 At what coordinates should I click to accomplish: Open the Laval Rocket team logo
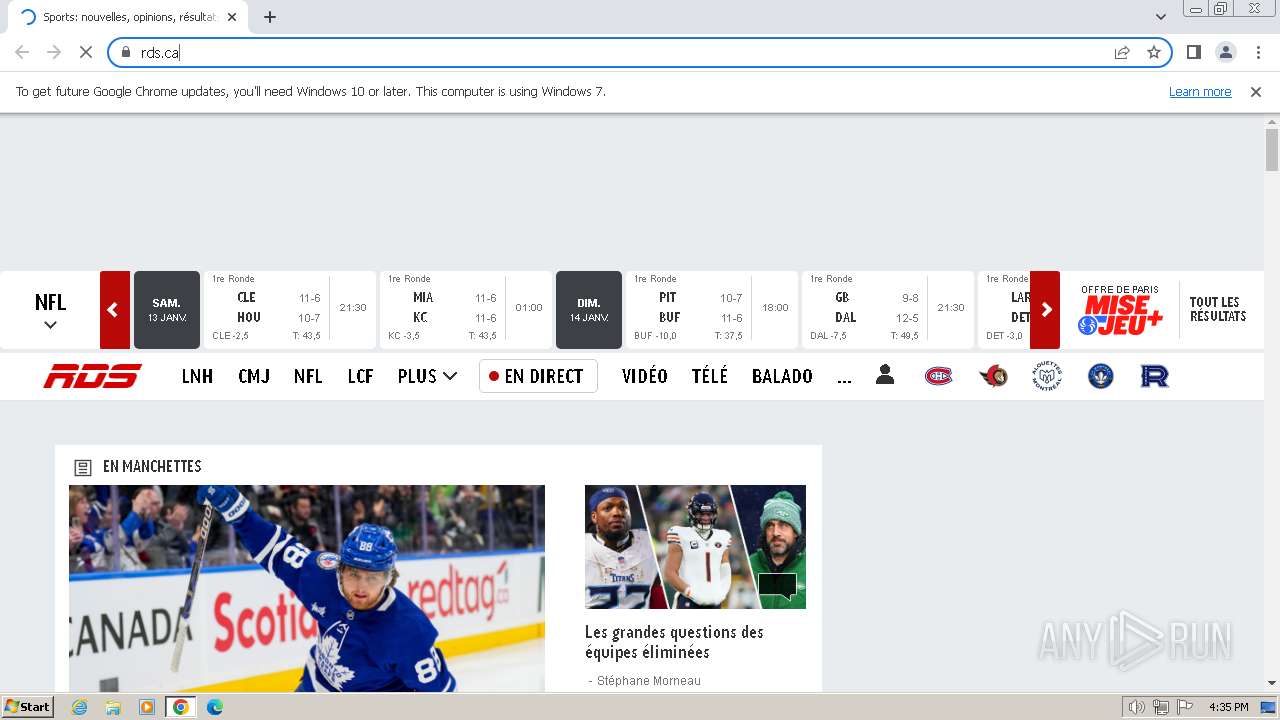[1155, 376]
